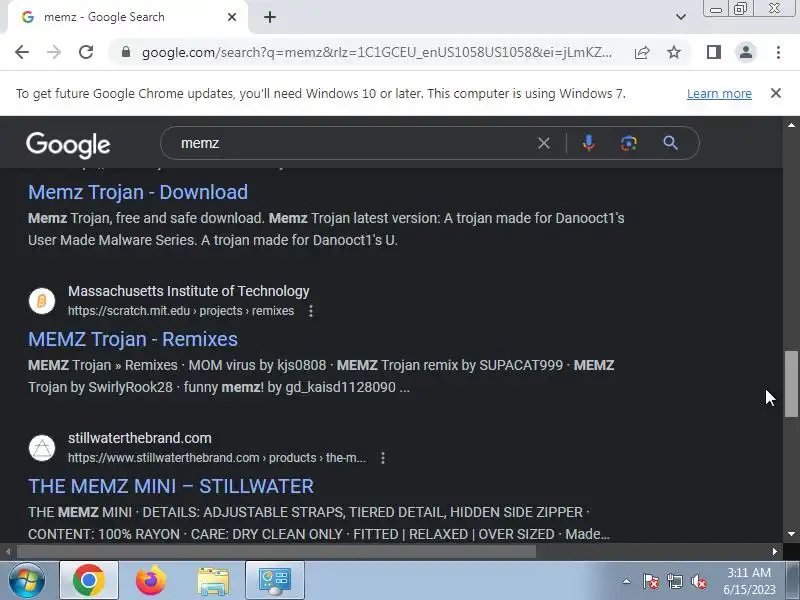Submit search with magnifier icon
The height and width of the screenshot is (600, 800).
coord(670,143)
